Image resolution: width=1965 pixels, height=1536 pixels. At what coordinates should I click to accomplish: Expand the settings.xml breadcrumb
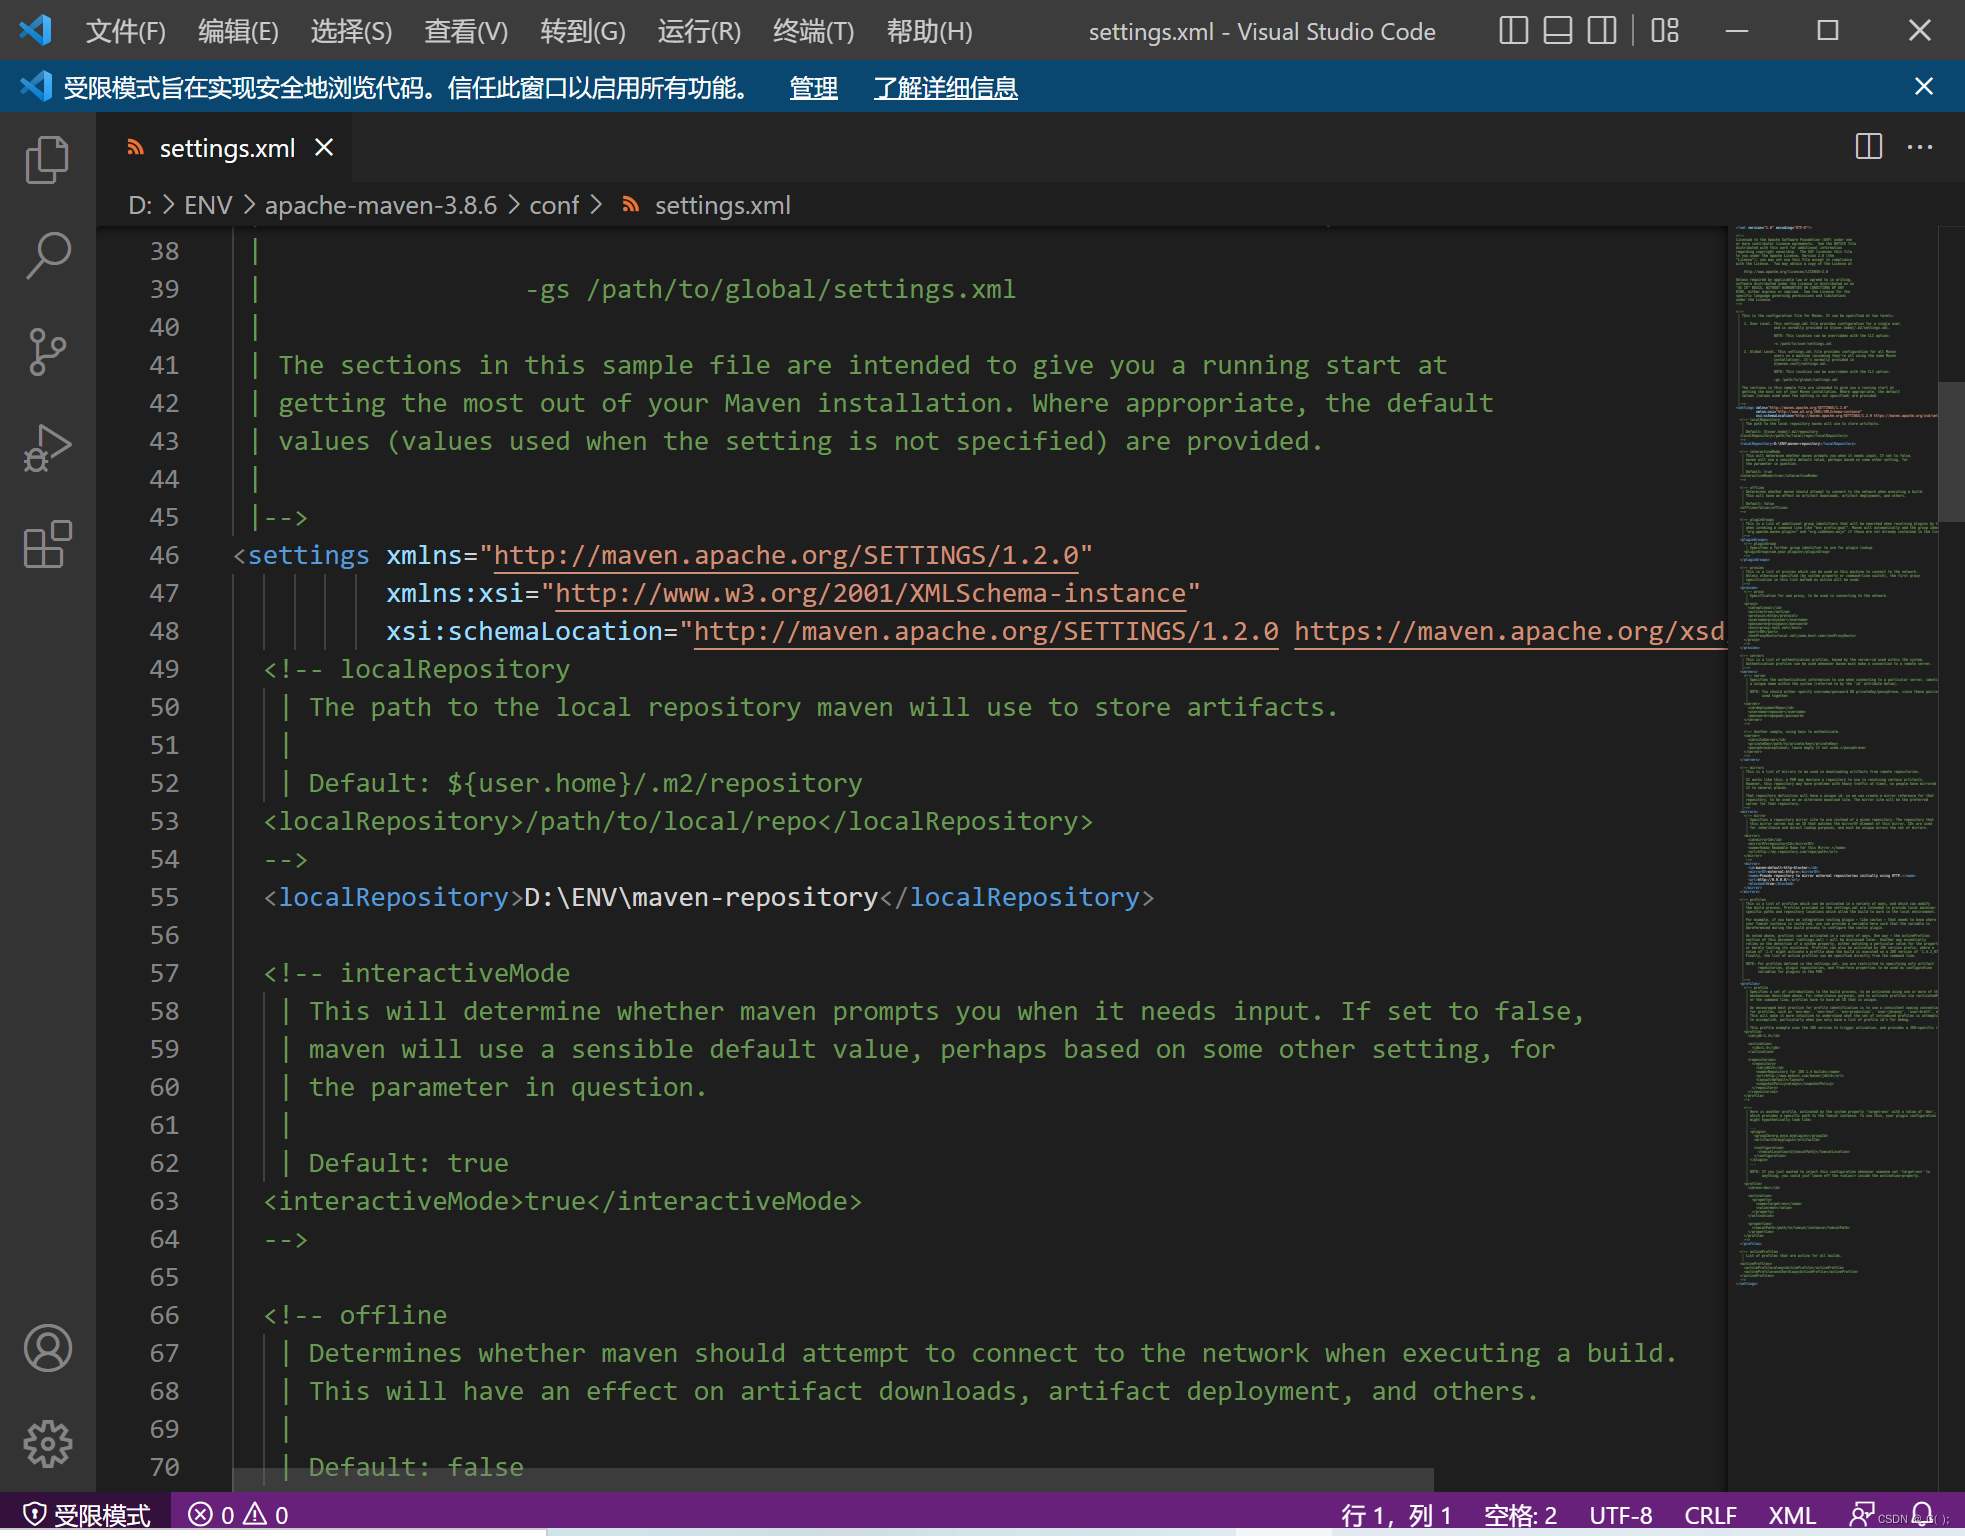[x=722, y=205]
